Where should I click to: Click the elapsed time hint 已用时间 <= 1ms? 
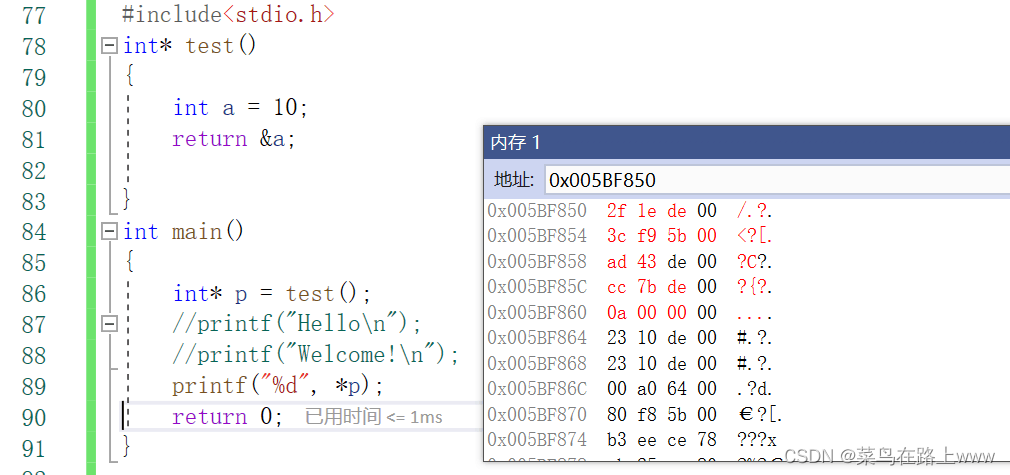tap(374, 417)
